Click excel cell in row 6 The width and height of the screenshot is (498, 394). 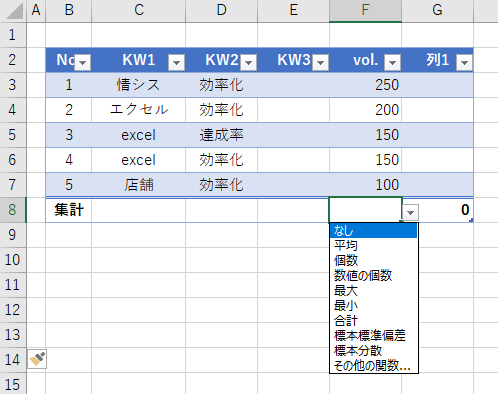[139, 160]
